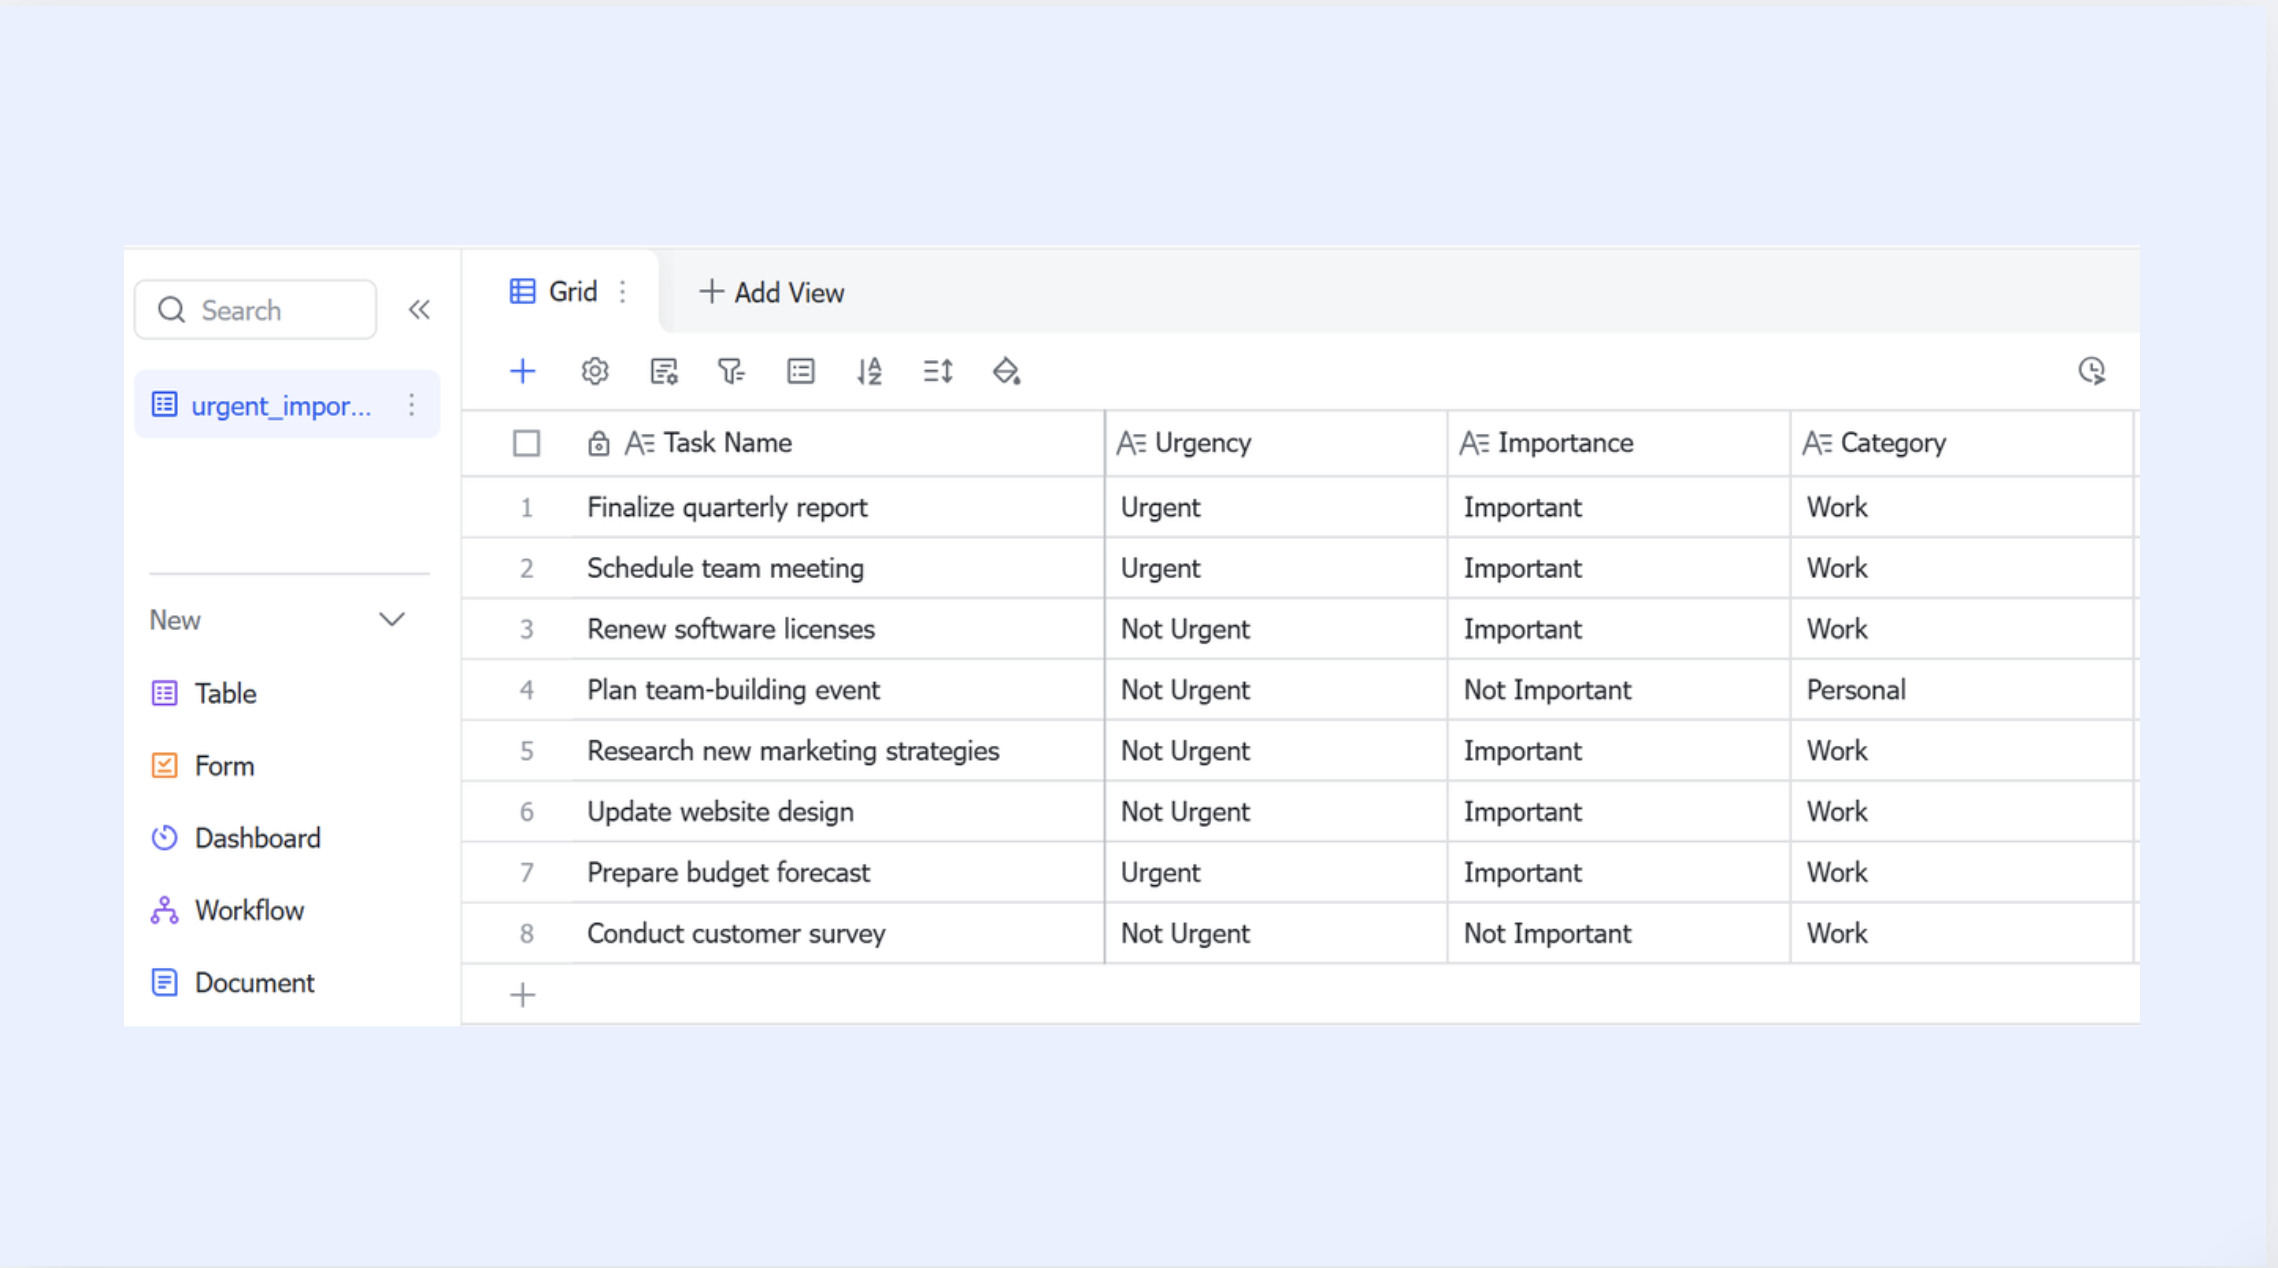Click 'Not Important' in Conduct customer survey row
Image resolution: width=2278 pixels, height=1268 pixels.
coord(1619,933)
